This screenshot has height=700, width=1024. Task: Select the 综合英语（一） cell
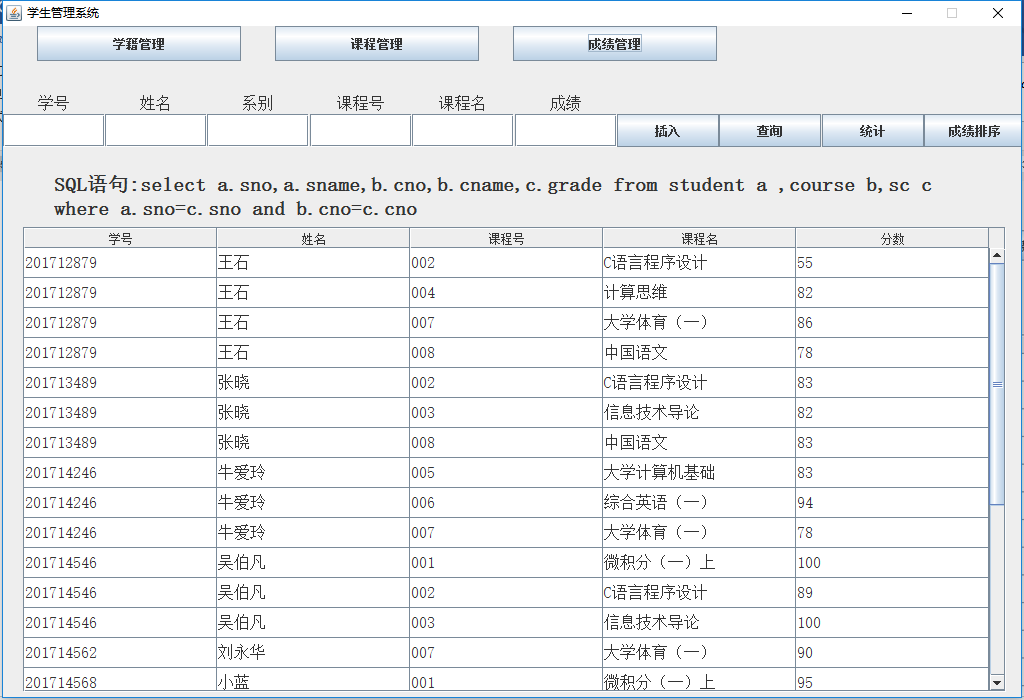tap(699, 503)
